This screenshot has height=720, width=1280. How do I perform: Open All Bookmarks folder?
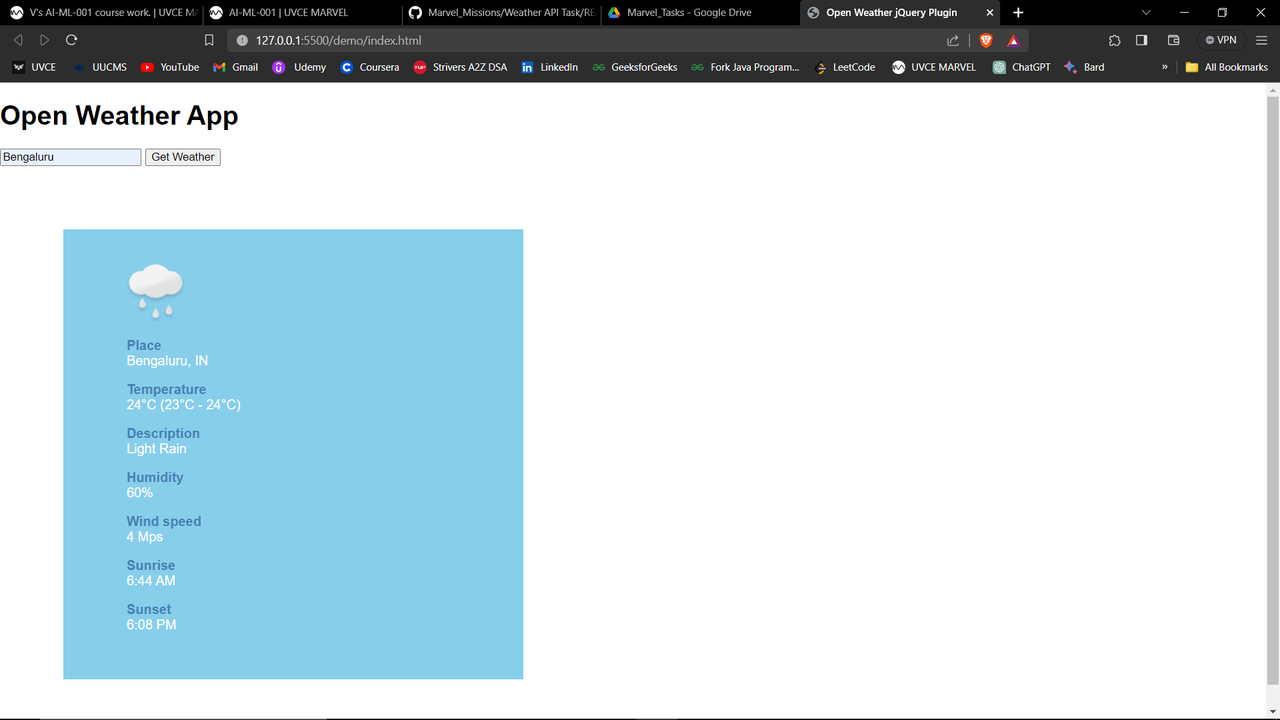(1227, 67)
